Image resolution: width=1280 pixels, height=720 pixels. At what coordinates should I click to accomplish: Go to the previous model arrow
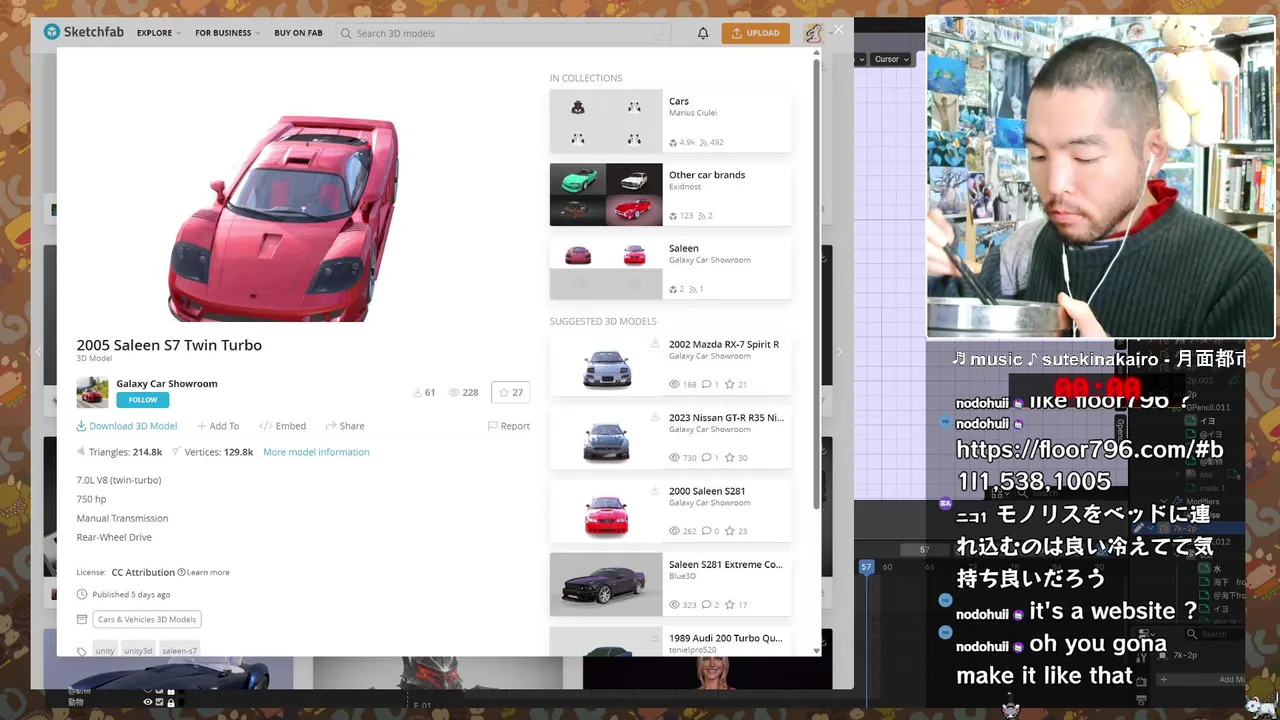point(38,351)
